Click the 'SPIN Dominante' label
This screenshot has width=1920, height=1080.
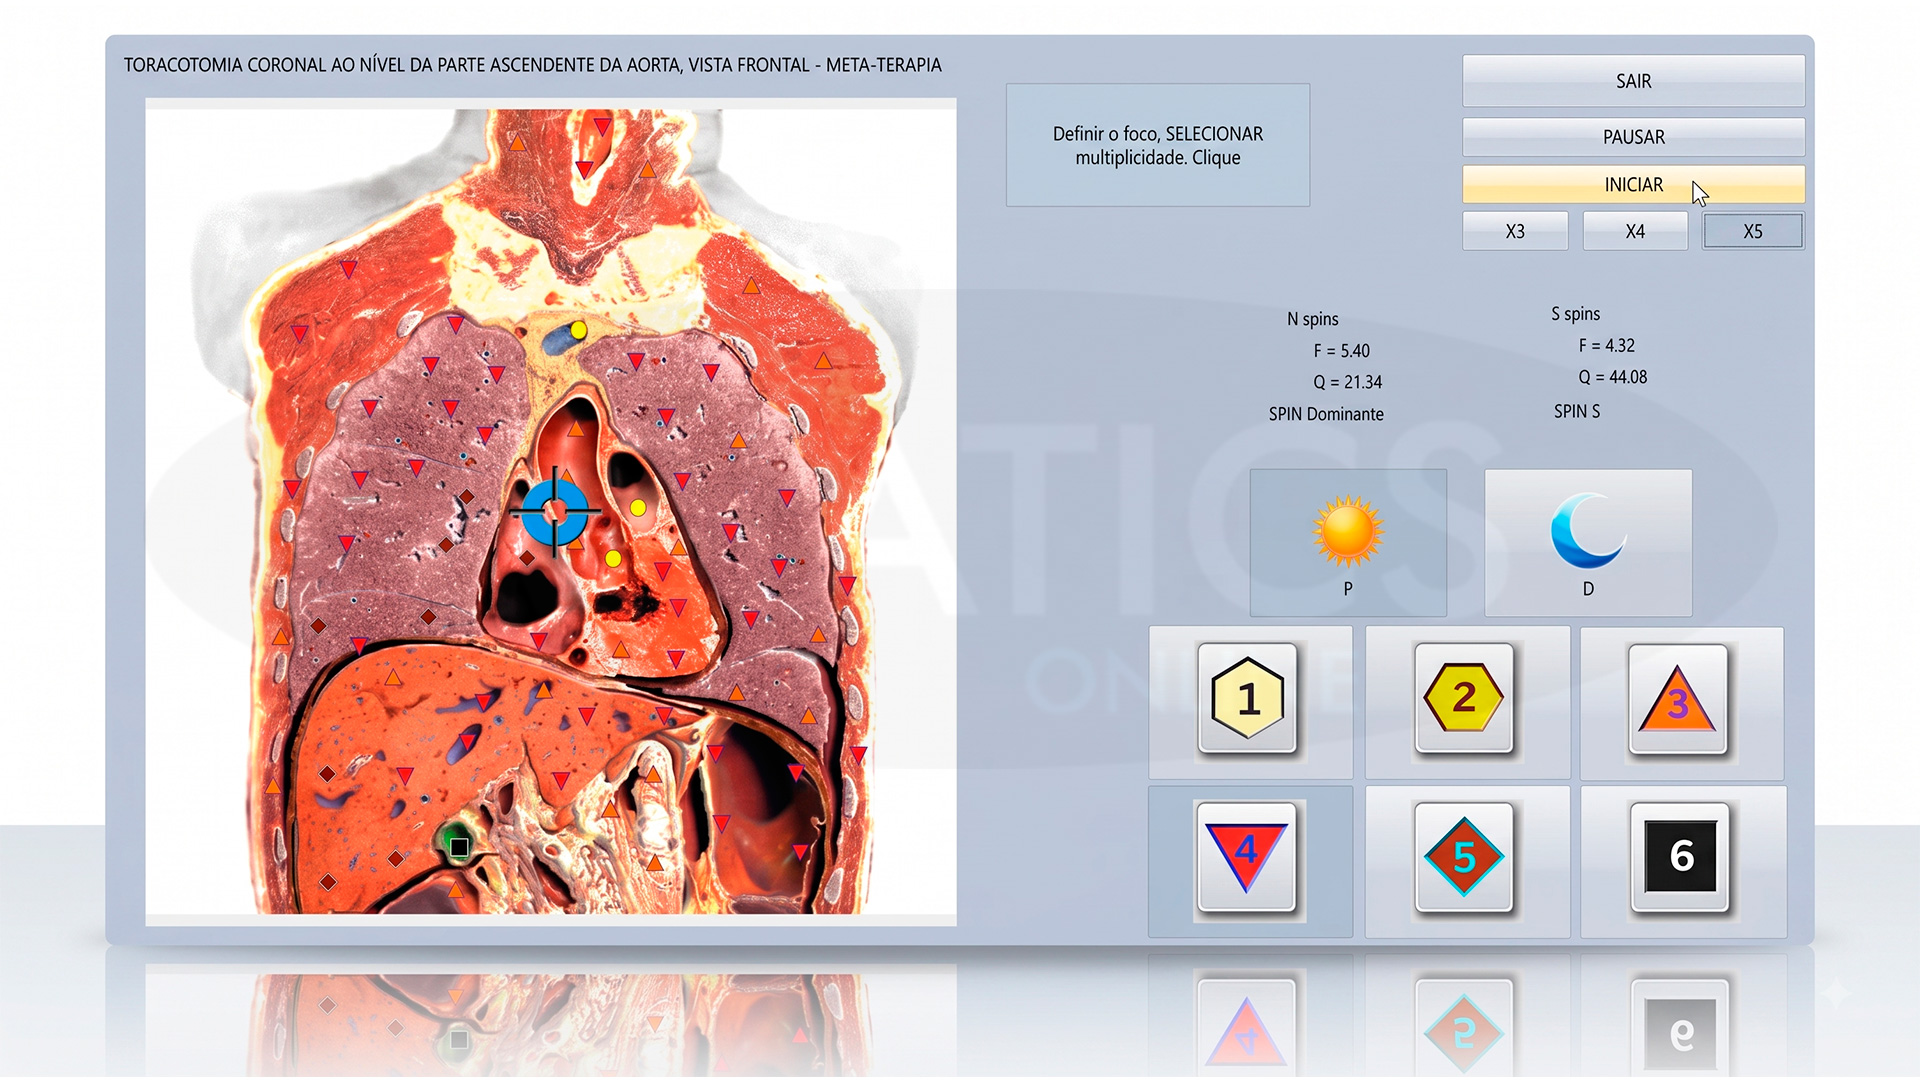[x=1326, y=414]
